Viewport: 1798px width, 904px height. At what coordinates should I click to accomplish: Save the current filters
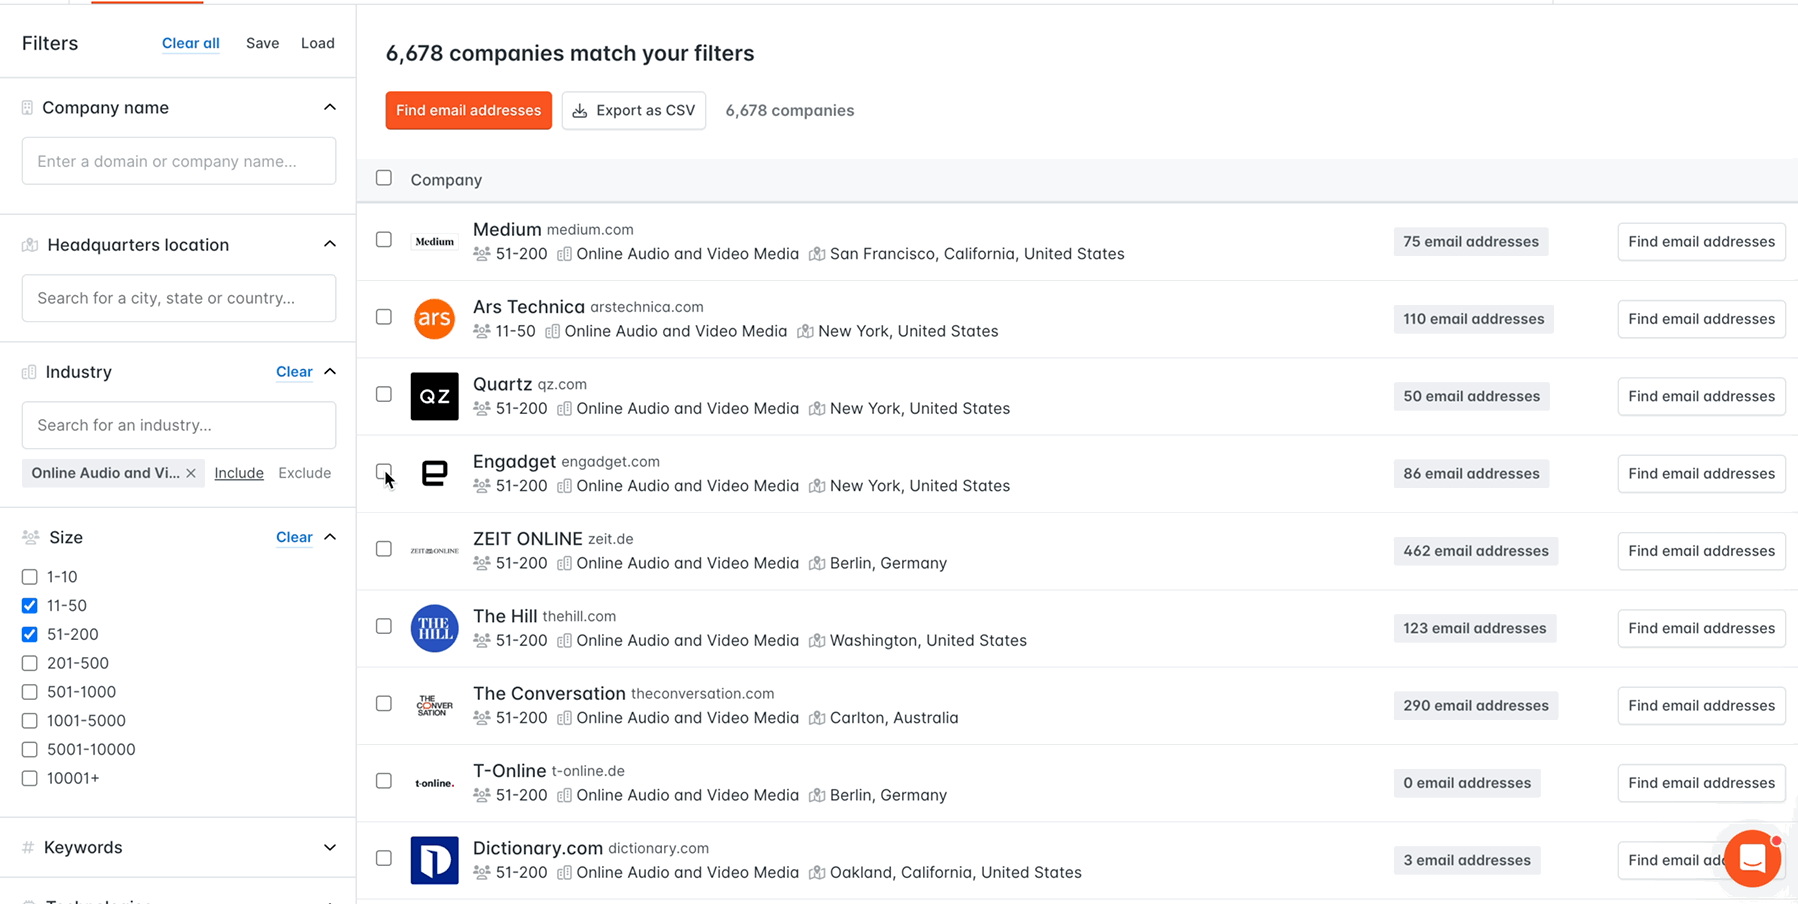(263, 43)
